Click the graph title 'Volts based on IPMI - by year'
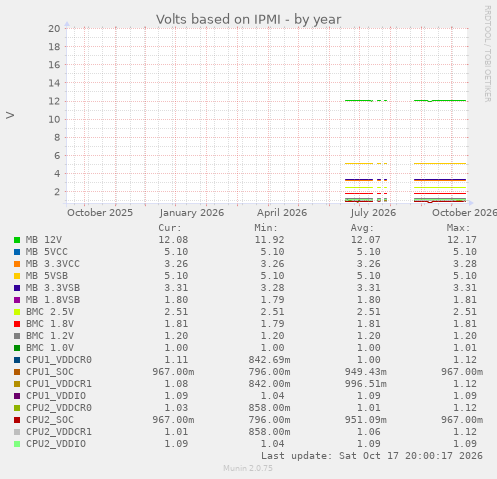The image size is (497, 479). 248,19
